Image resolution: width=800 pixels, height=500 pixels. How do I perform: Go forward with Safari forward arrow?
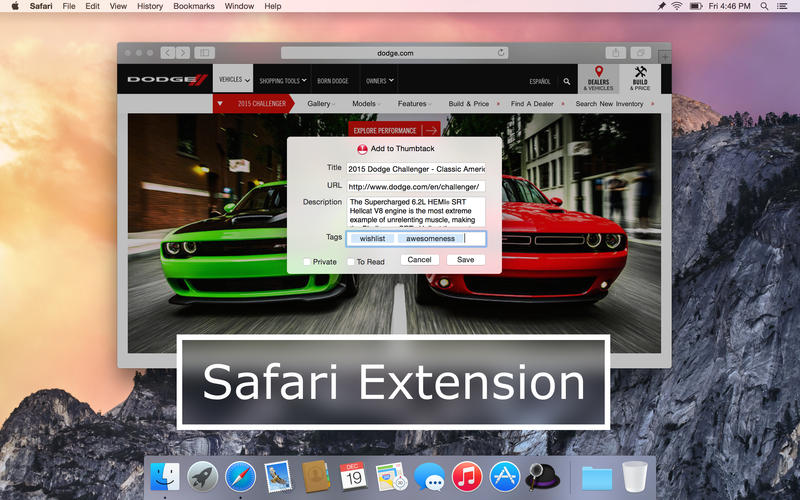tap(183, 53)
